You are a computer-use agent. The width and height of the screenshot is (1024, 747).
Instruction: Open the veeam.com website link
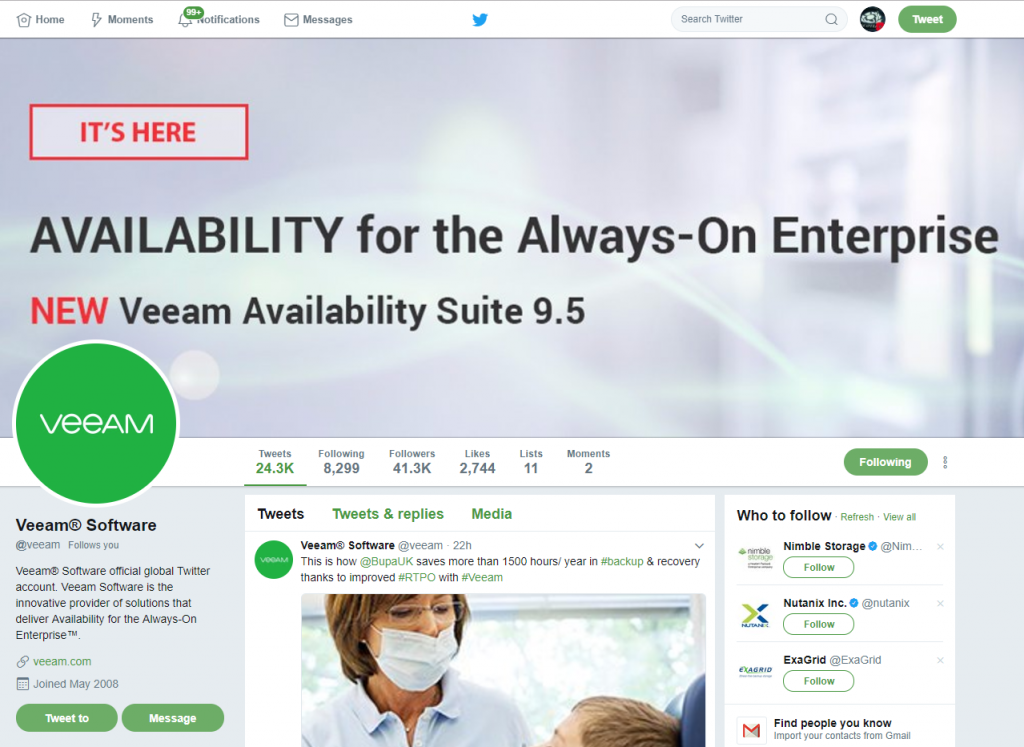point(62,661)
